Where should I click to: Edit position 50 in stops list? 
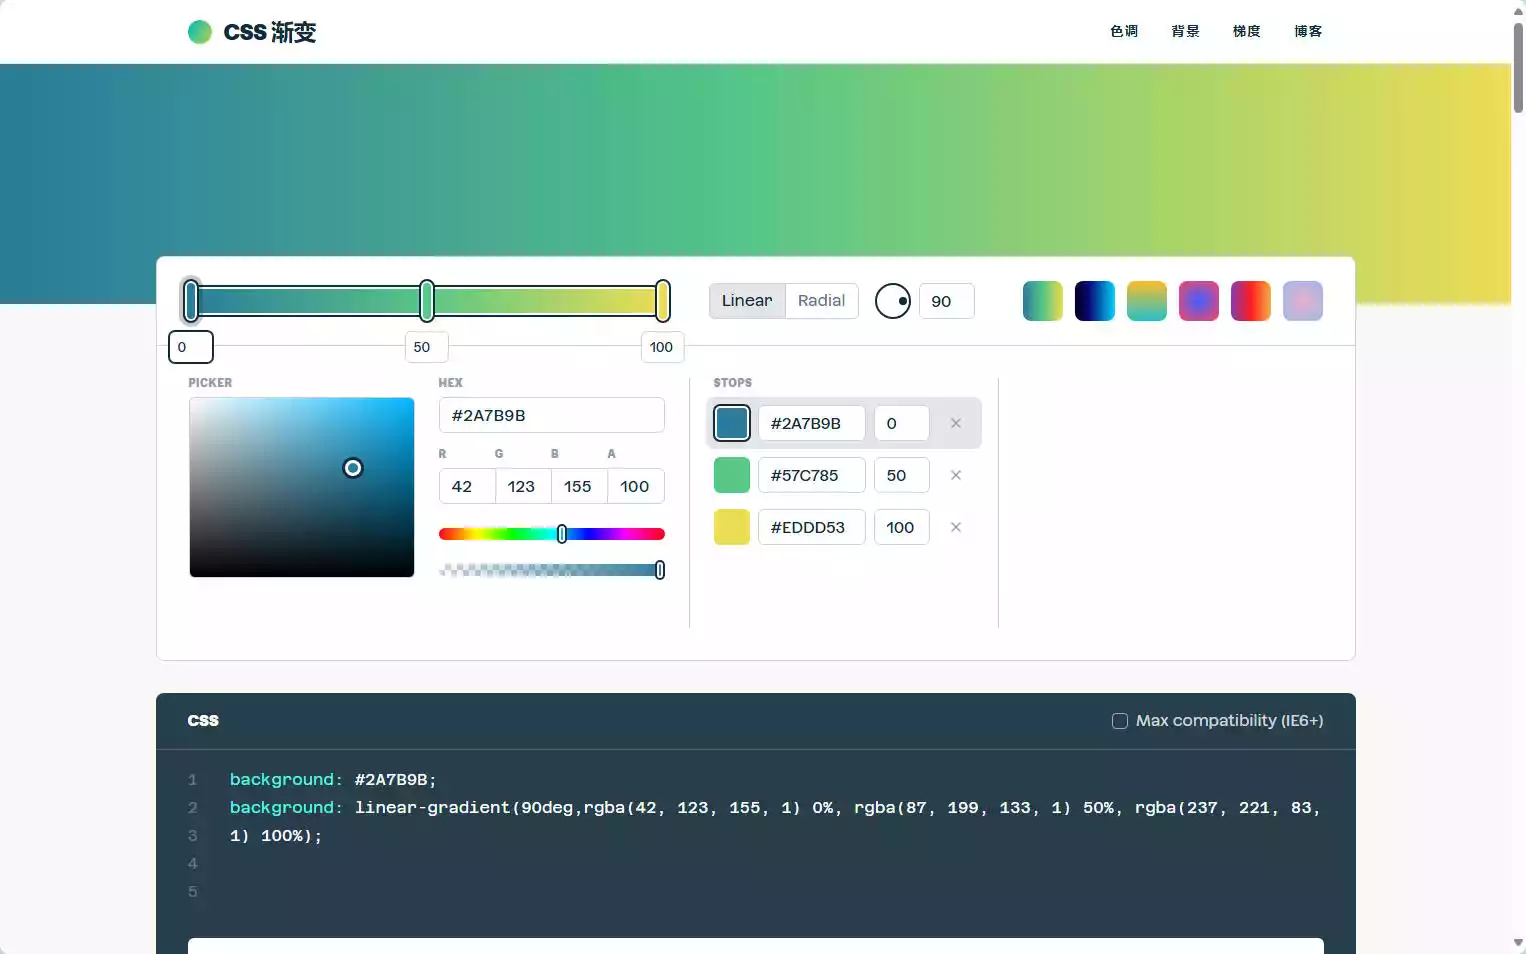pos(902,475)
